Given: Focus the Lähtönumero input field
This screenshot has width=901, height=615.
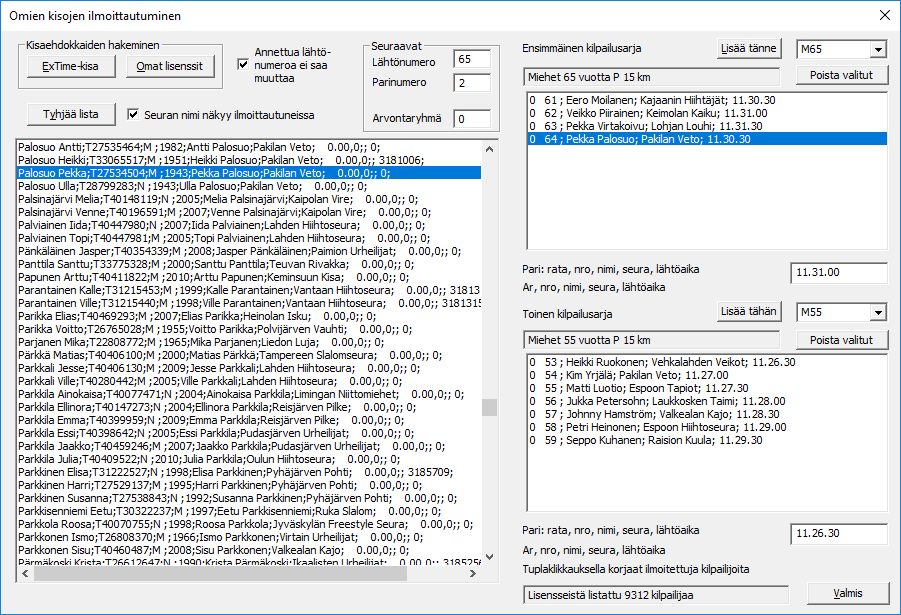Looking at the screenshot, I should click(471, 59).
